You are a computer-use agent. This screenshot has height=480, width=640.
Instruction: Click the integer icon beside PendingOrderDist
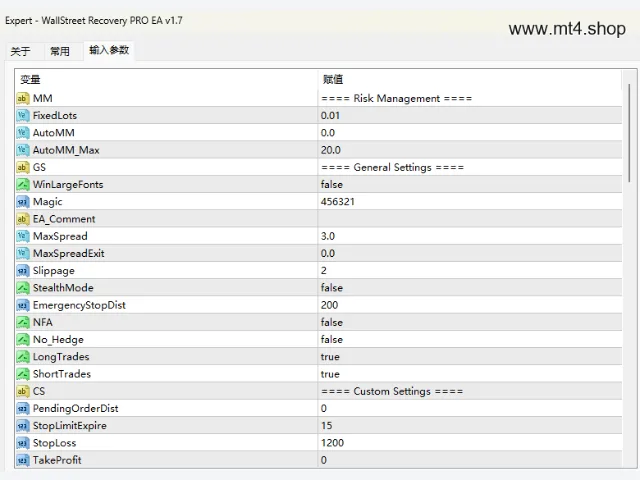(23, 409)
